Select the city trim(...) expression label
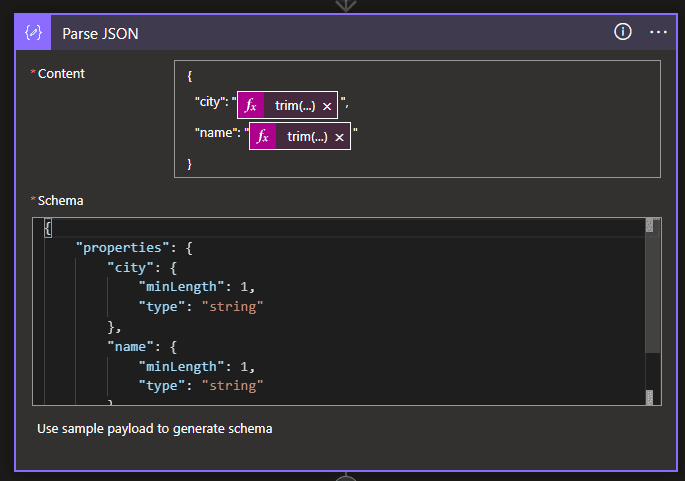 (295, 105)
